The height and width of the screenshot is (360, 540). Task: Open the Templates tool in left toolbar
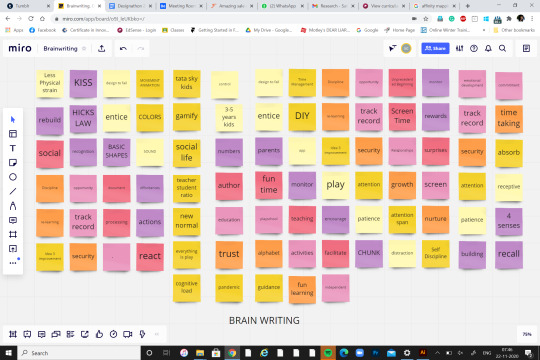[13, 134]
